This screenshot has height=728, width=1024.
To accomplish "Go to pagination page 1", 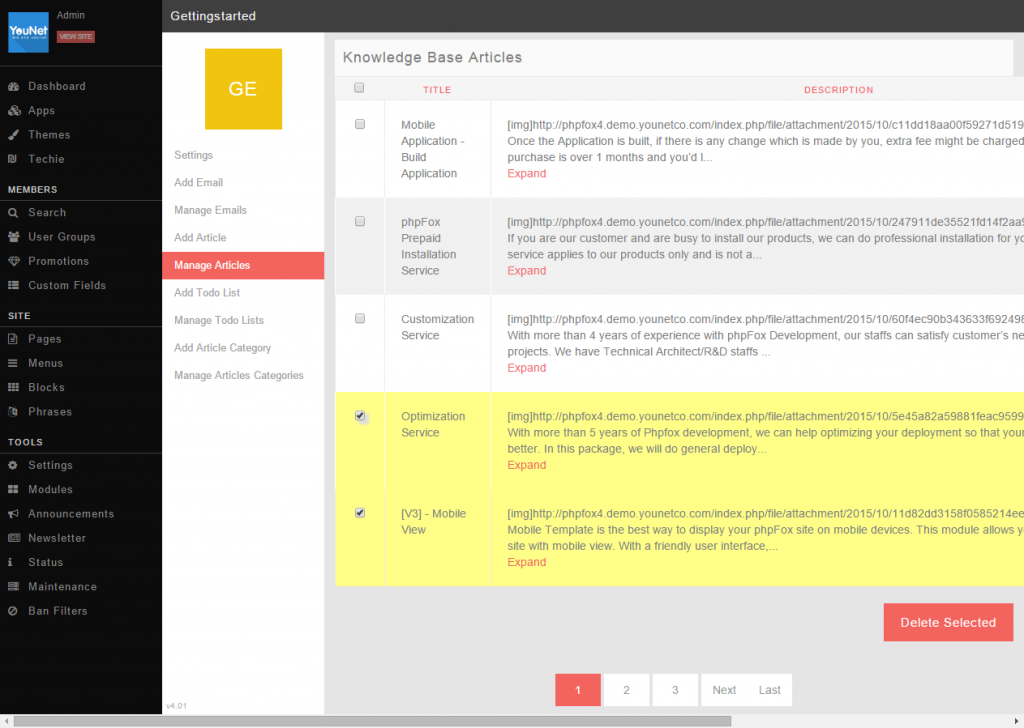I will [x=577, y=689].
